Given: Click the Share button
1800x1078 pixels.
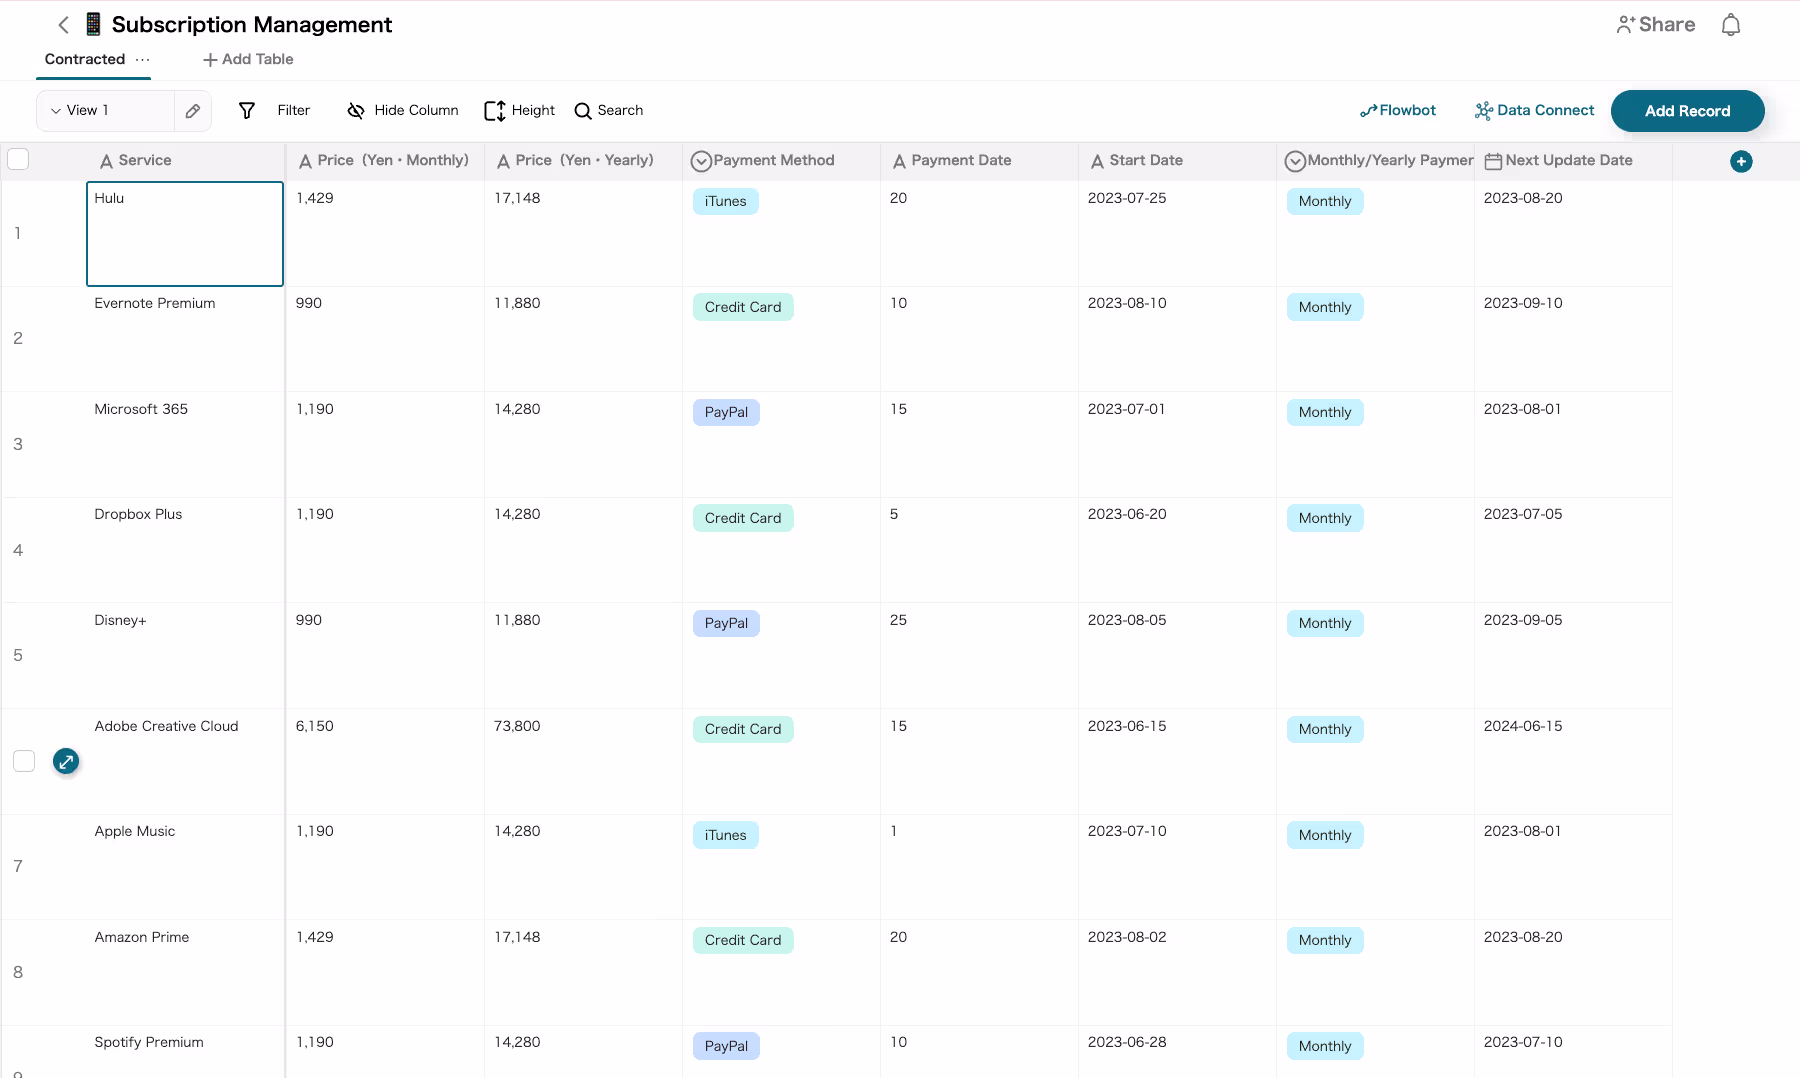Looking at the screenshot, I should (x=1655, y=24).
